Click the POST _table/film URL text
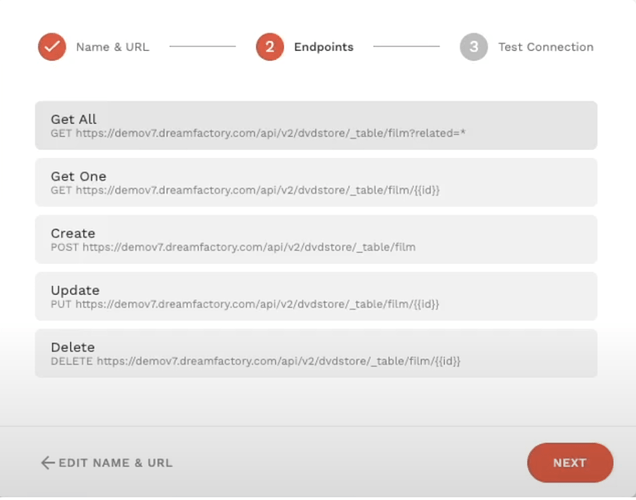The width and height of the screenshot is (636, 500). [233, 247]
